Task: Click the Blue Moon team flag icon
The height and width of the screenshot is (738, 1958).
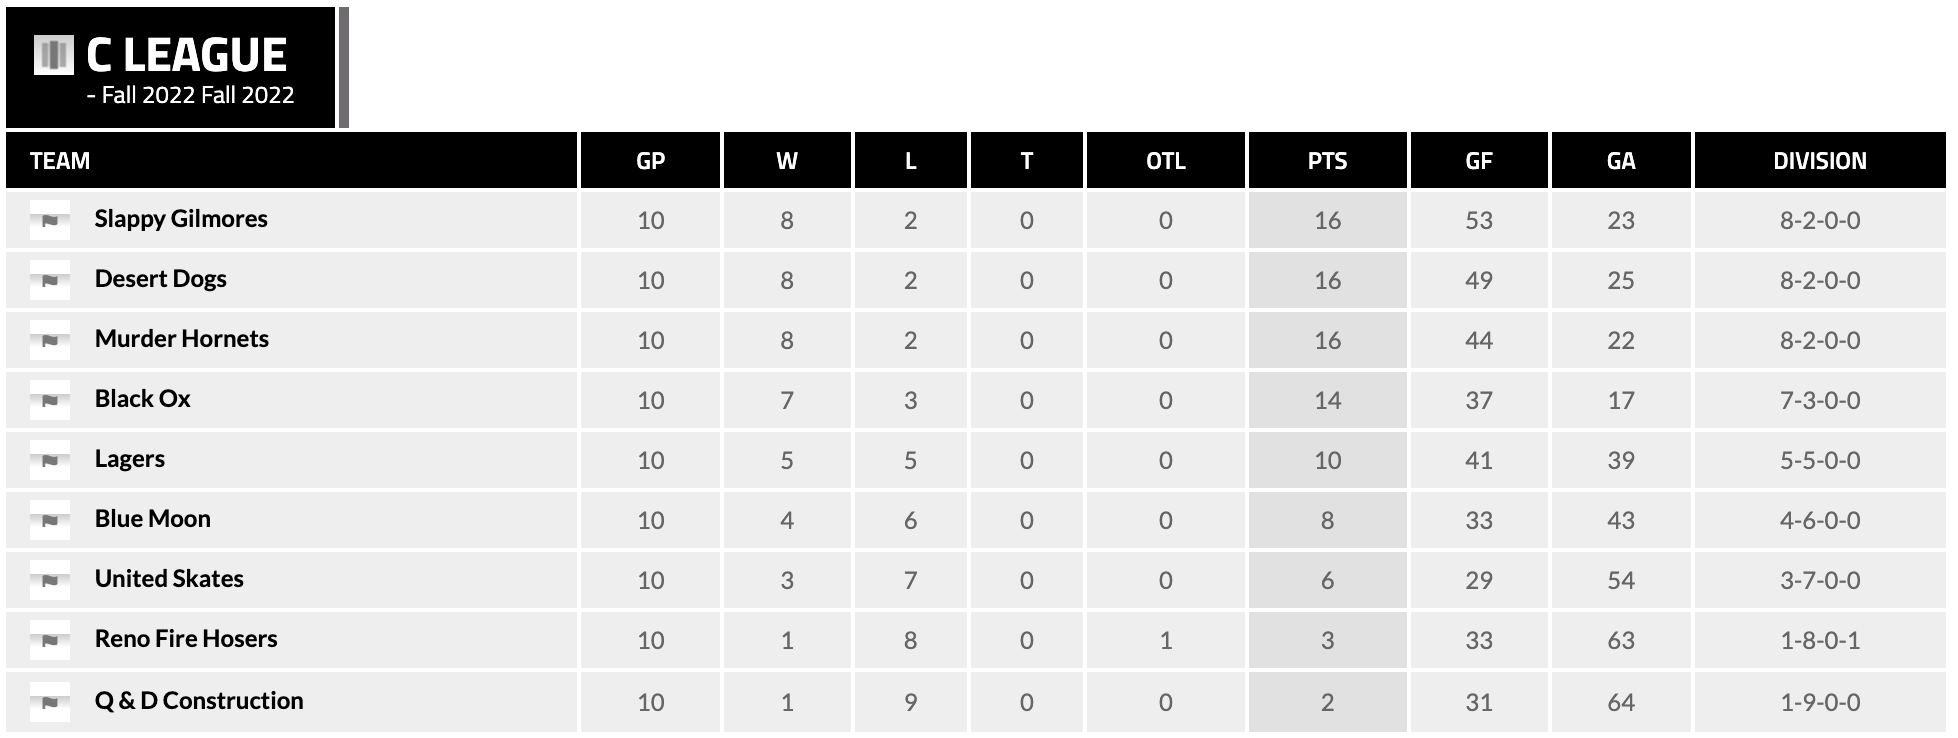Action: (50, 520)
